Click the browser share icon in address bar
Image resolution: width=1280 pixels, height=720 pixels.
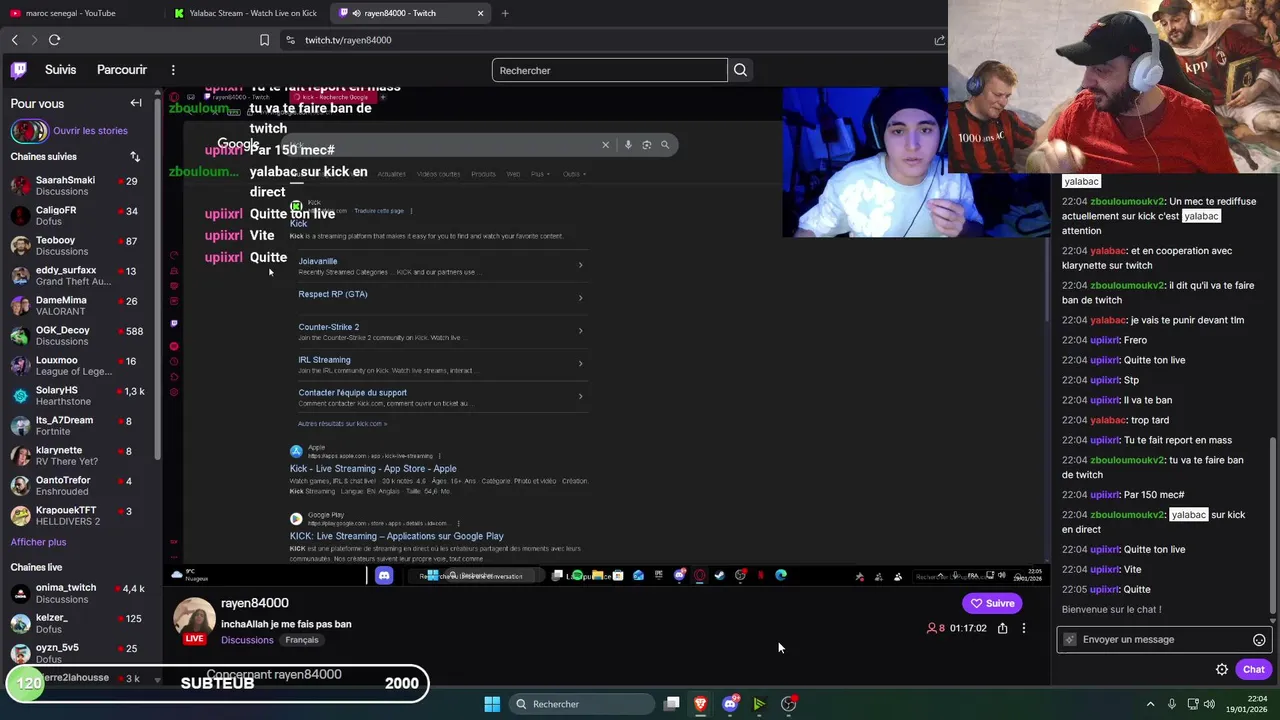939,40
